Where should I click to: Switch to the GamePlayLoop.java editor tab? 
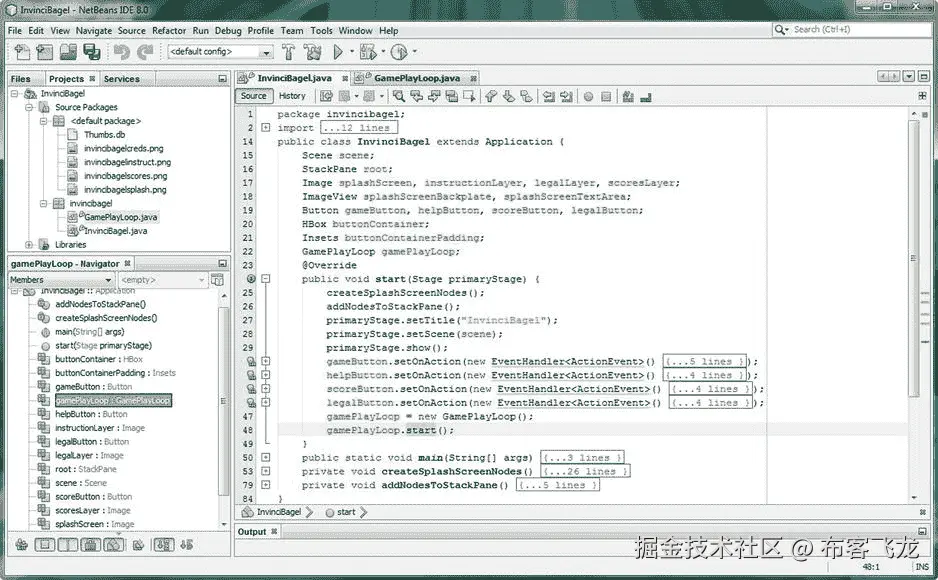[416, 78]
